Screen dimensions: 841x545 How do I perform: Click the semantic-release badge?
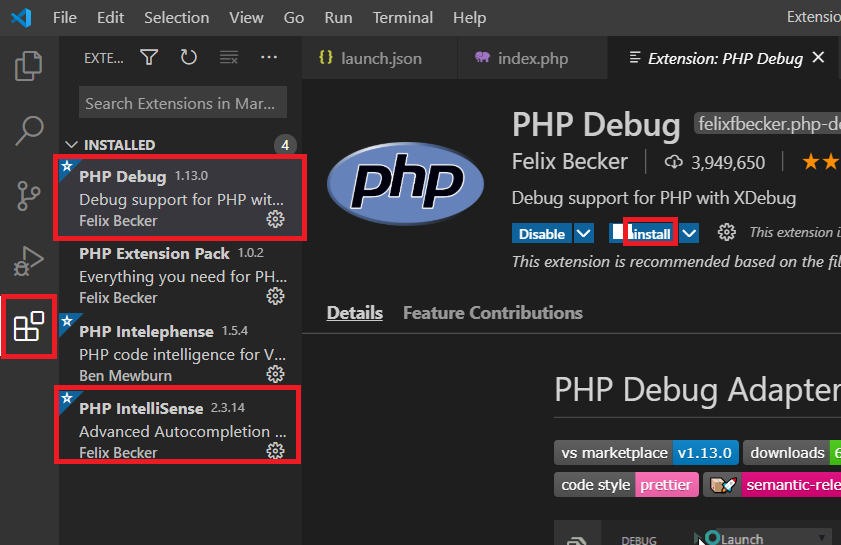pos(772,485)
